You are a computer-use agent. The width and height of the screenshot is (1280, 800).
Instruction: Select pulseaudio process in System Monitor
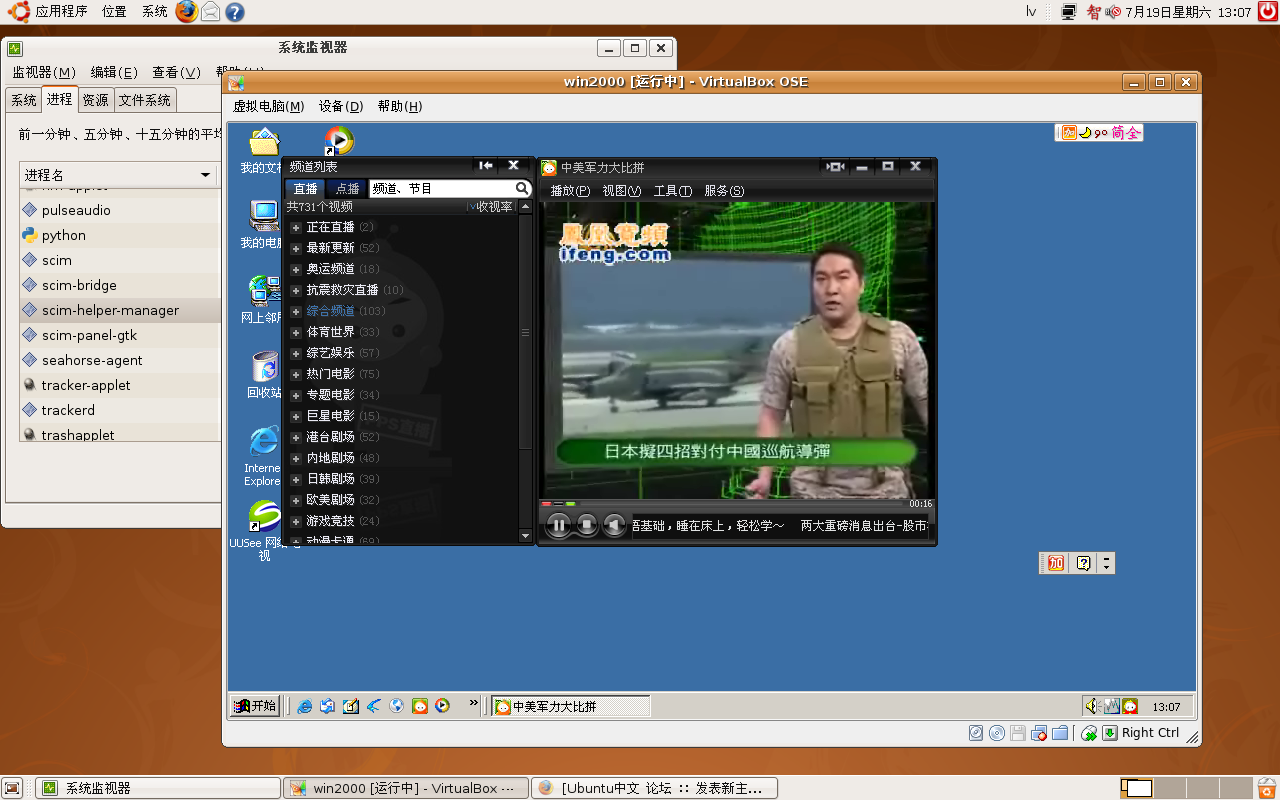120,210
